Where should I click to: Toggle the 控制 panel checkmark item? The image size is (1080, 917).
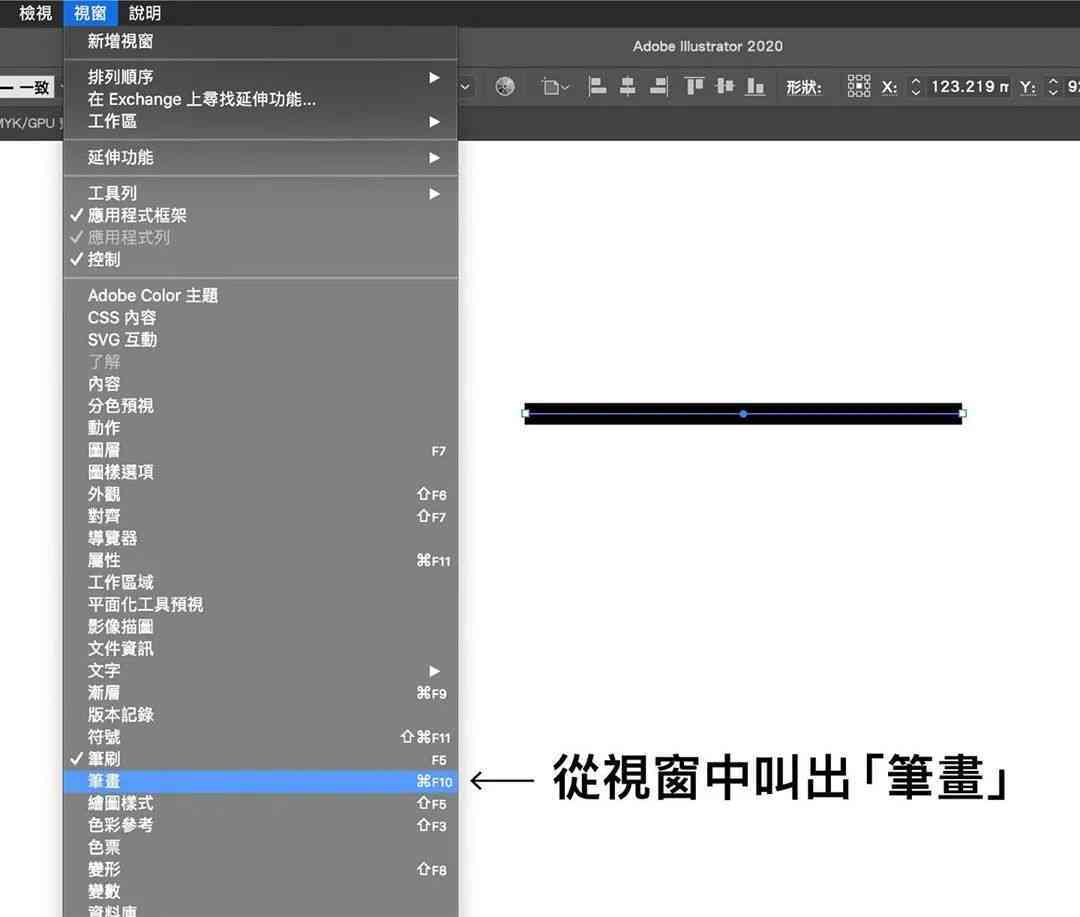[x=260, y=260]
